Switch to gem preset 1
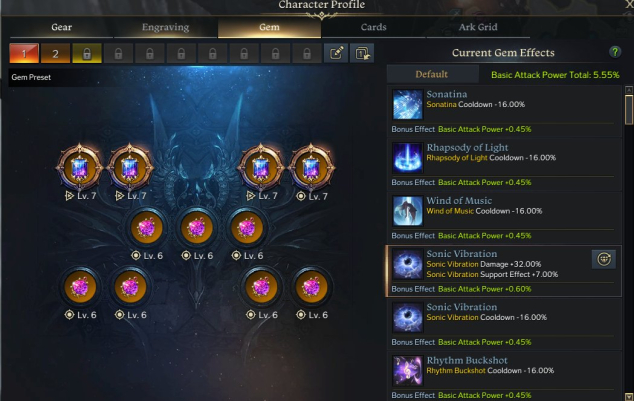634x401 pixels. pyautogui.click(x=24, y=53)
